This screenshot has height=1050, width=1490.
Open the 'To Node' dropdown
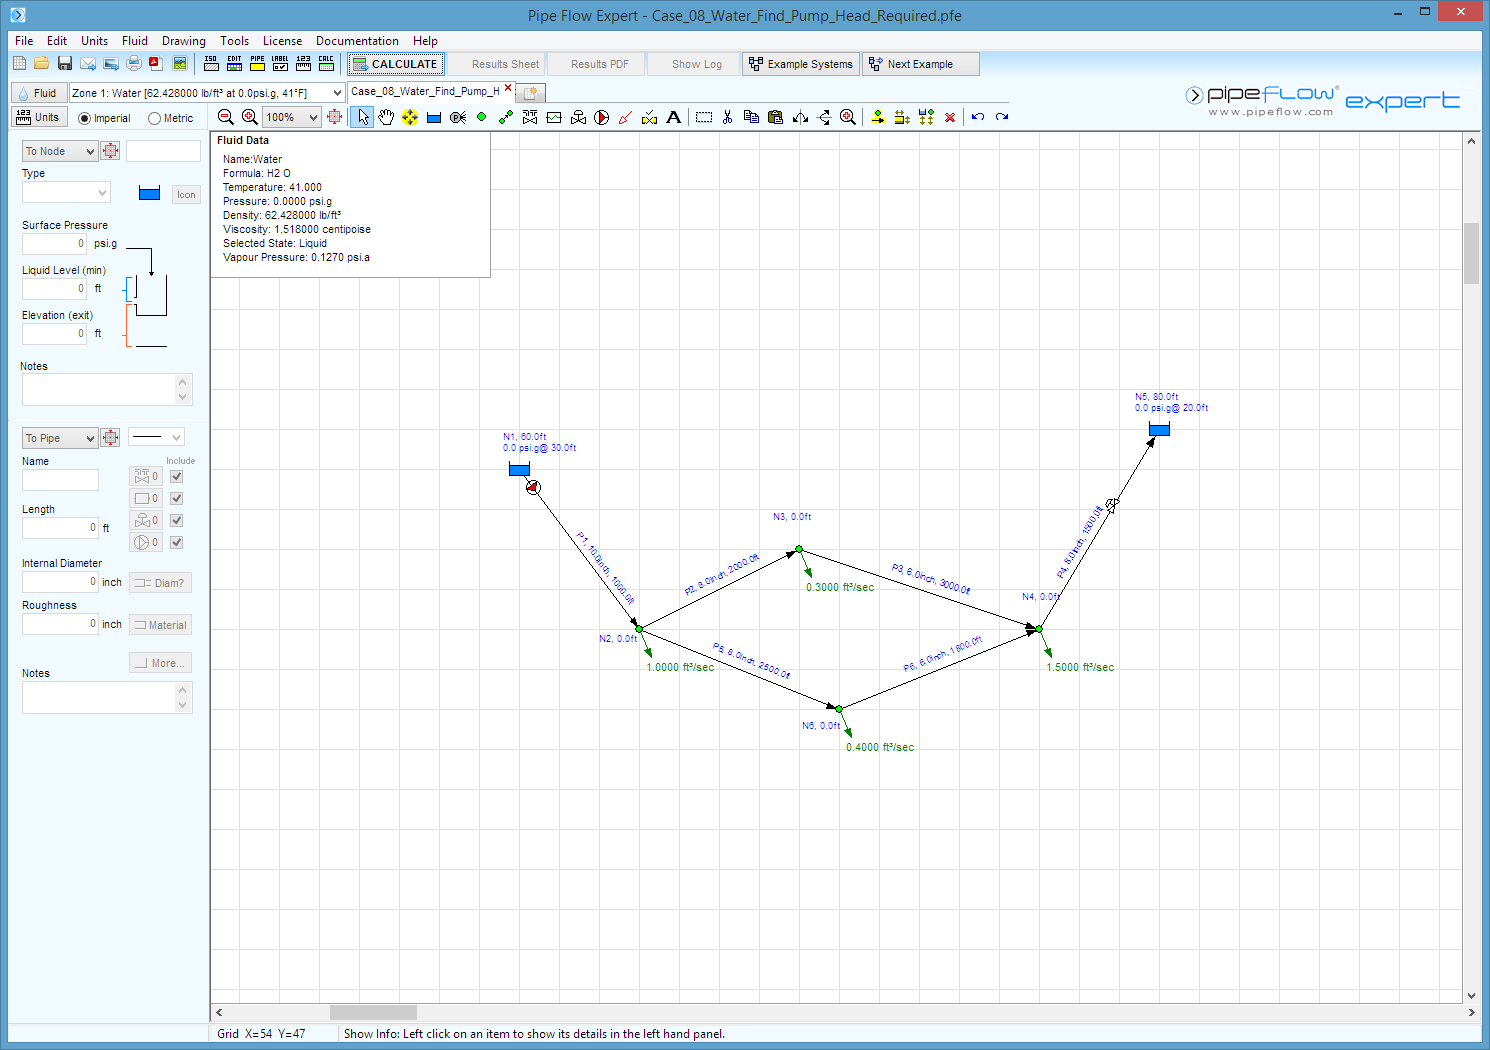(60, 151)
